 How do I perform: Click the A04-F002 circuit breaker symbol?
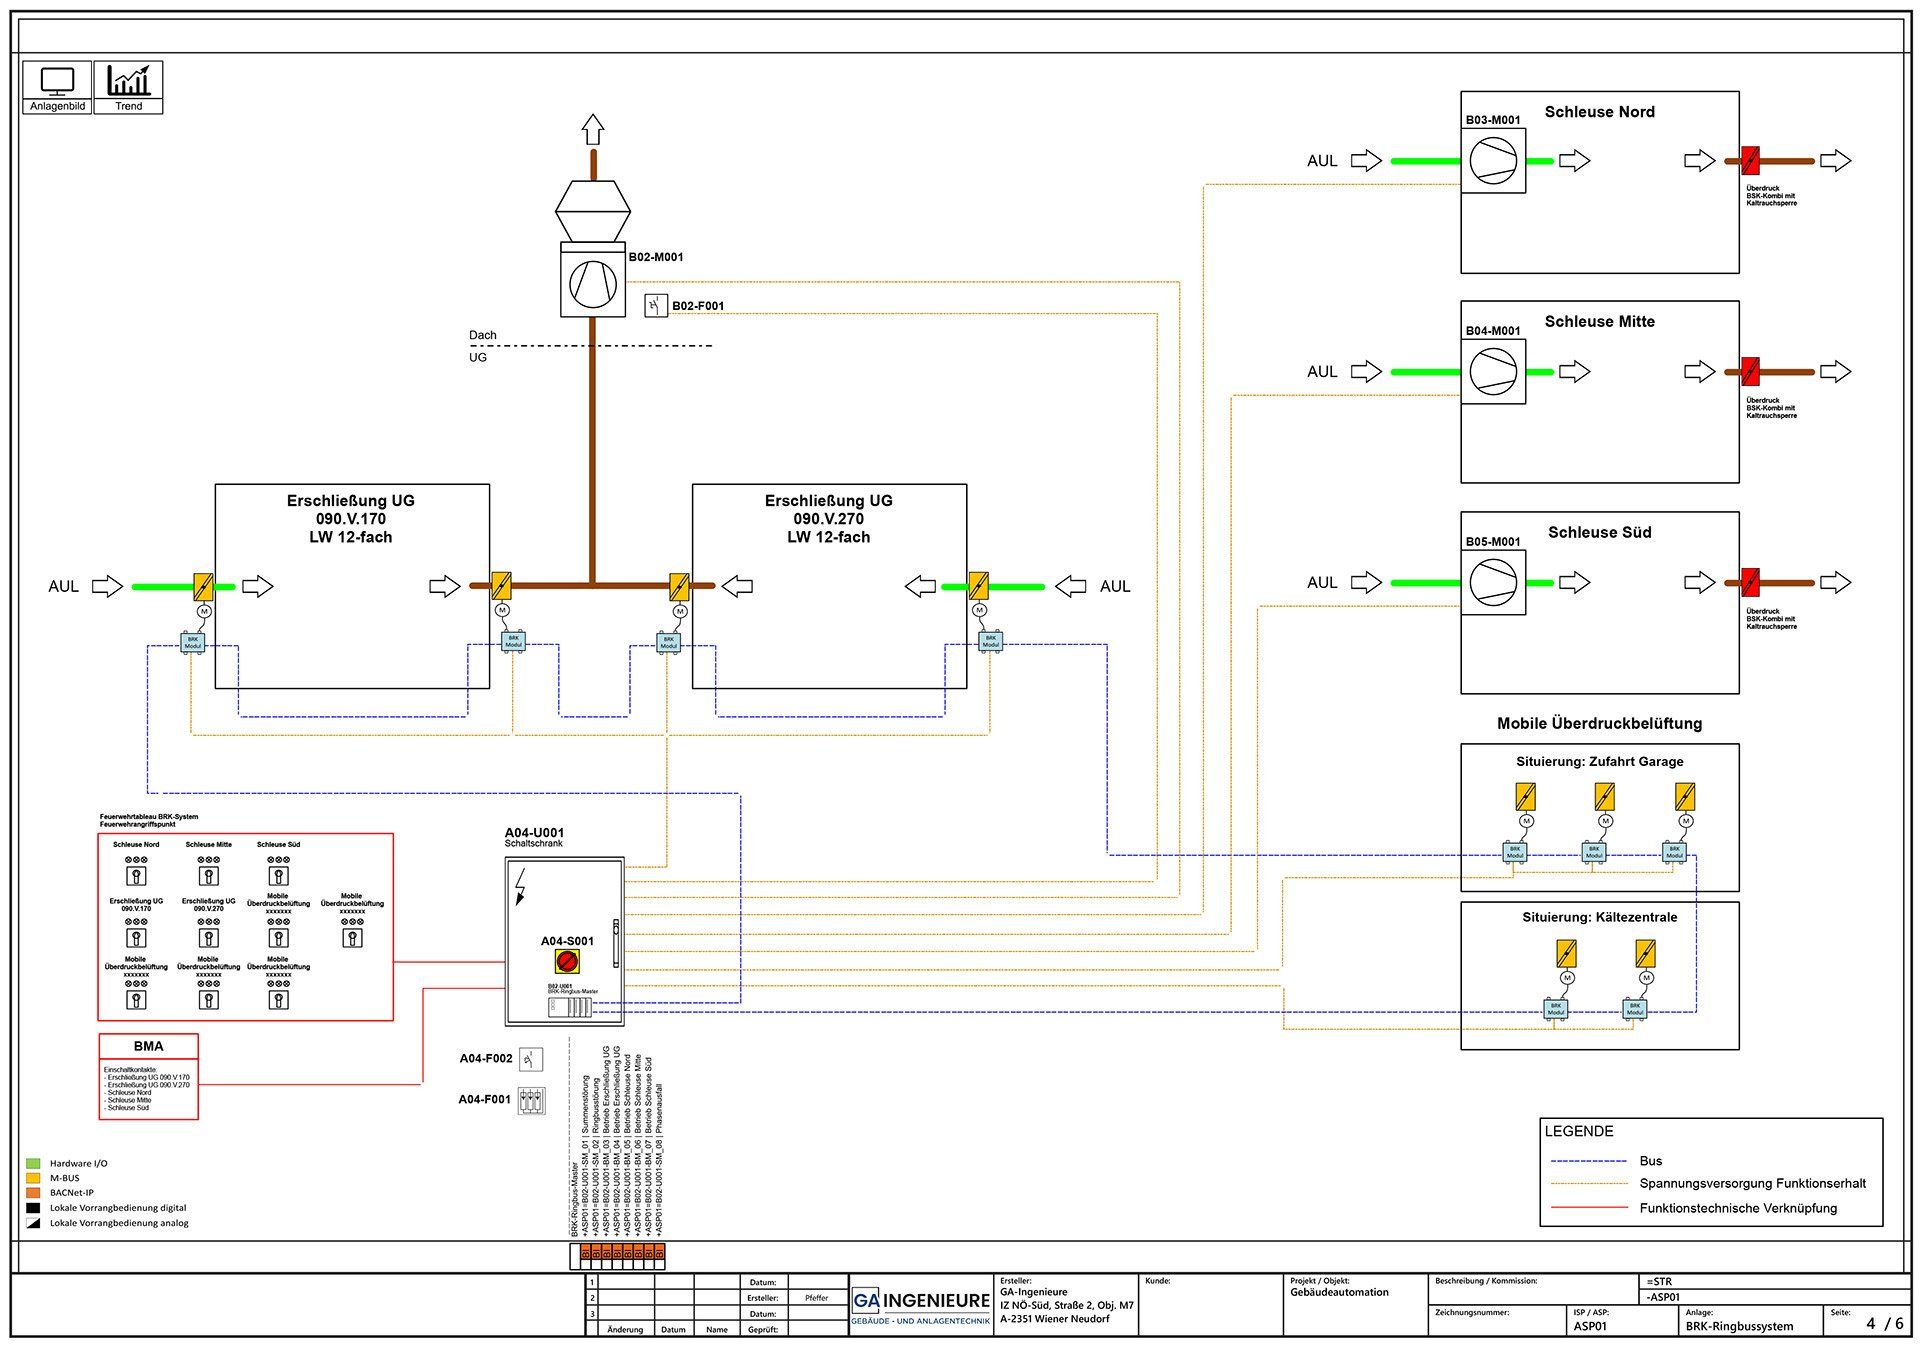532,1059
